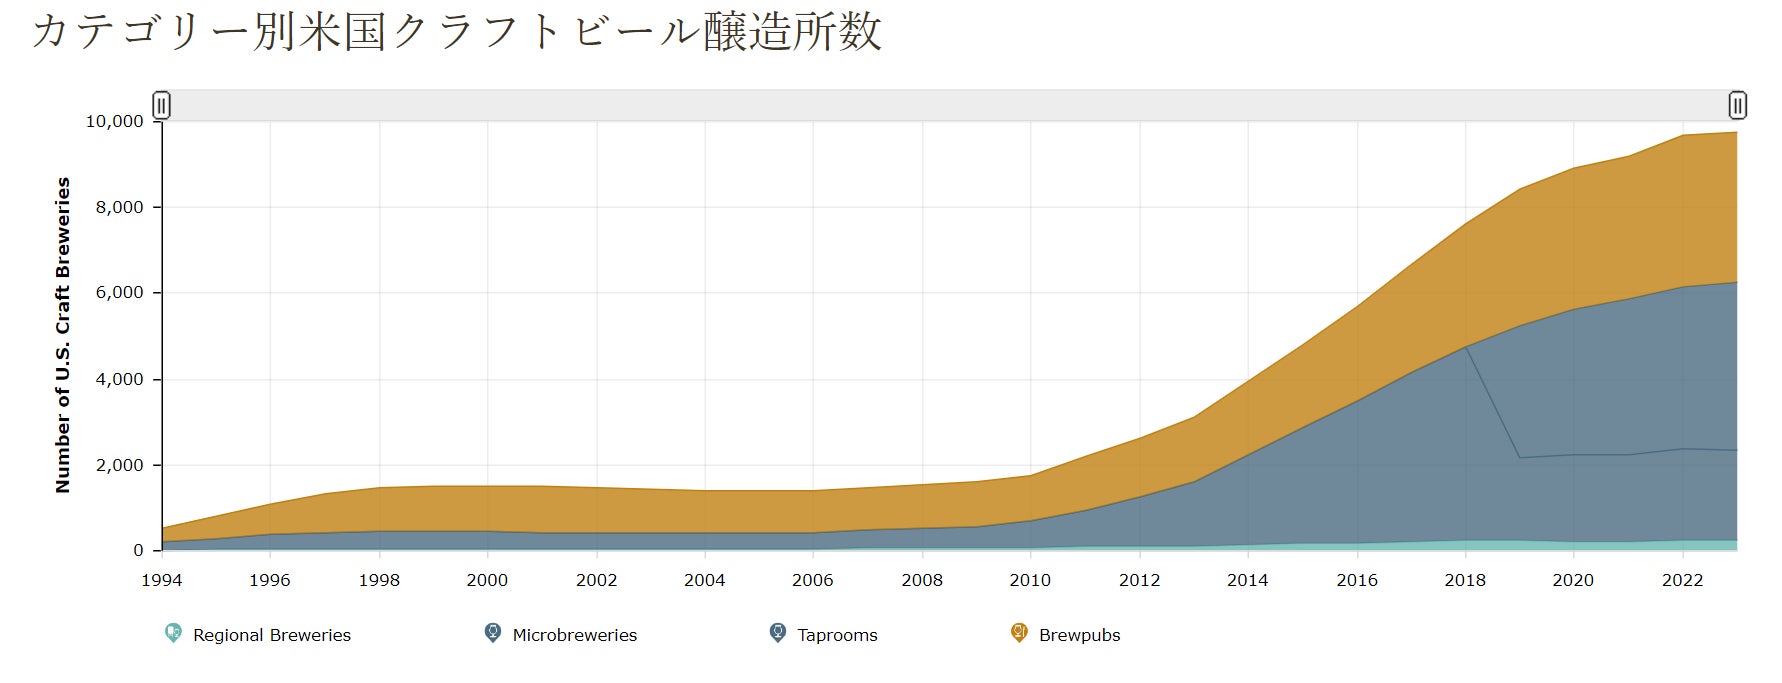Grab the left range slider handle
The width and height of the screenshot is (1782, 683).
click(x=161, y=105)
